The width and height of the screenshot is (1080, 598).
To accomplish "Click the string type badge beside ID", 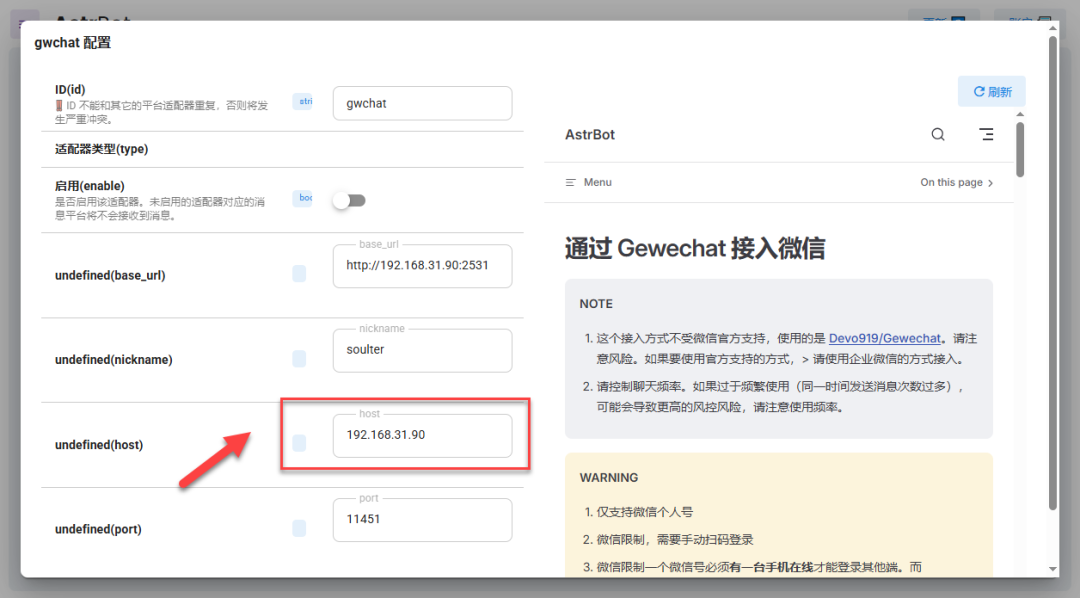I will (302, 101).
